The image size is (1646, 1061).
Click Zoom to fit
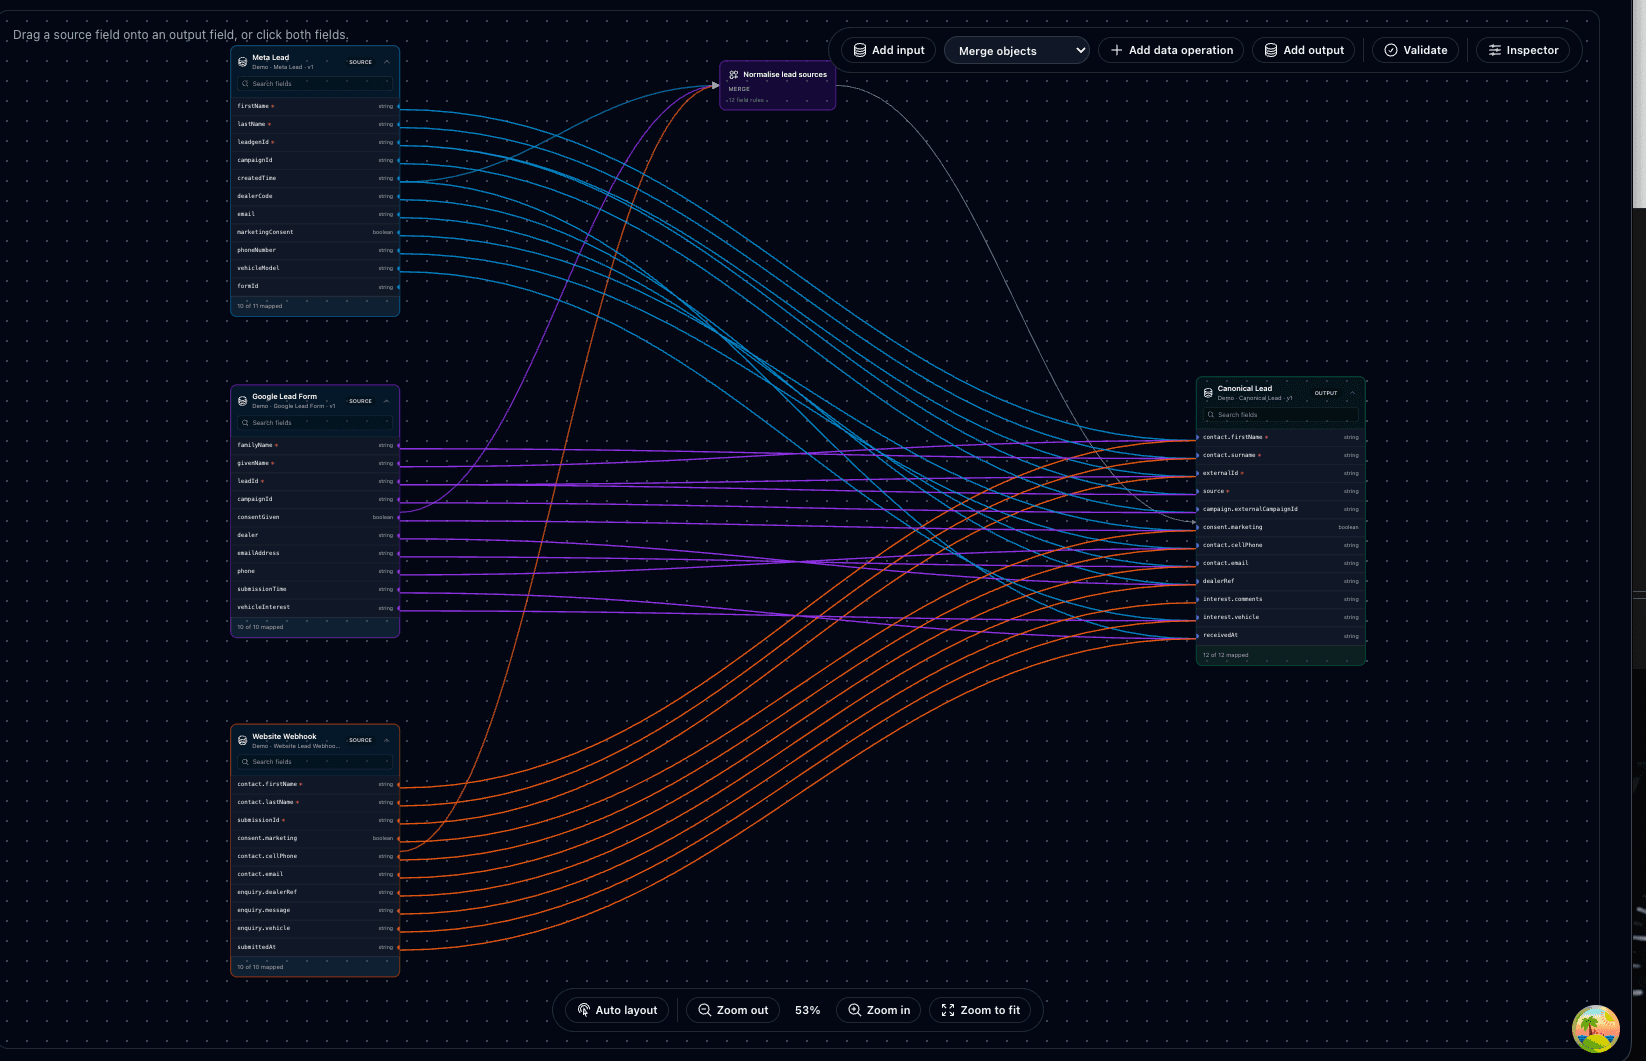tap(980, 1010)
